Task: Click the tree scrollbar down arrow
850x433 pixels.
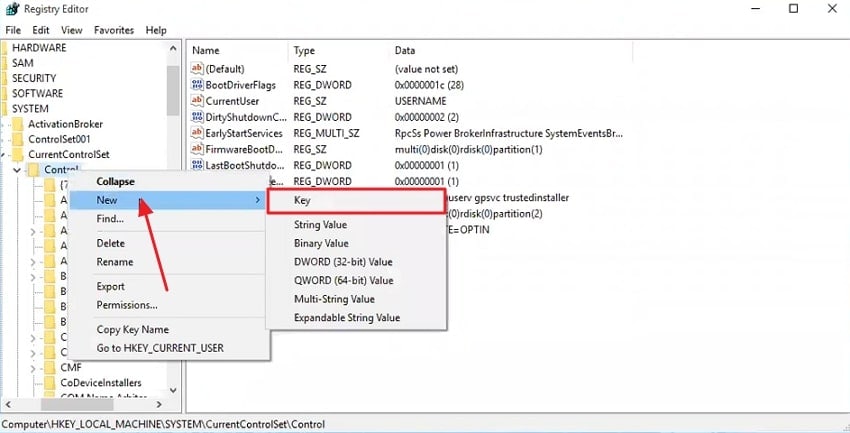Action: [x=173, y=390]
